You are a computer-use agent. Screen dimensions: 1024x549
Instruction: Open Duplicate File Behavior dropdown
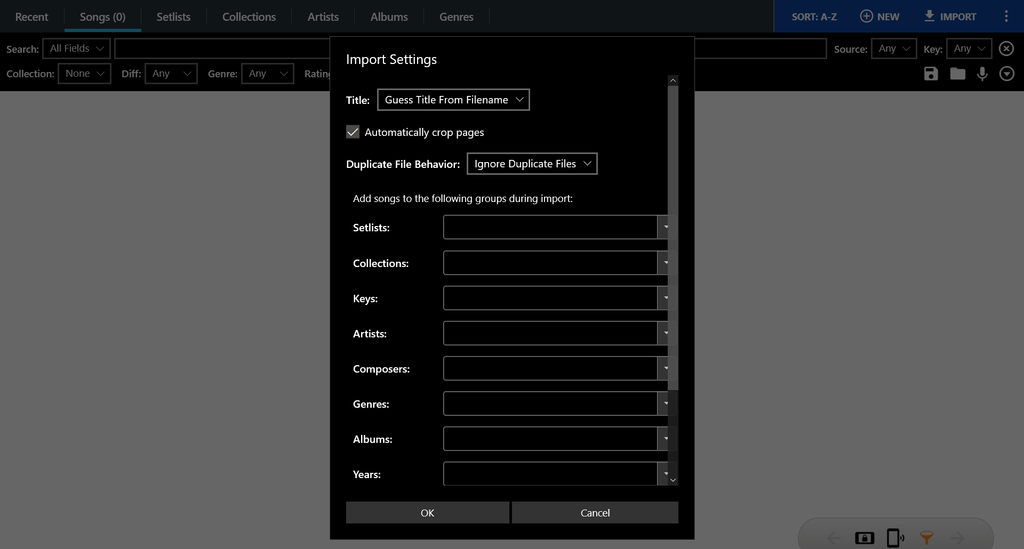[x=532, y=164]
